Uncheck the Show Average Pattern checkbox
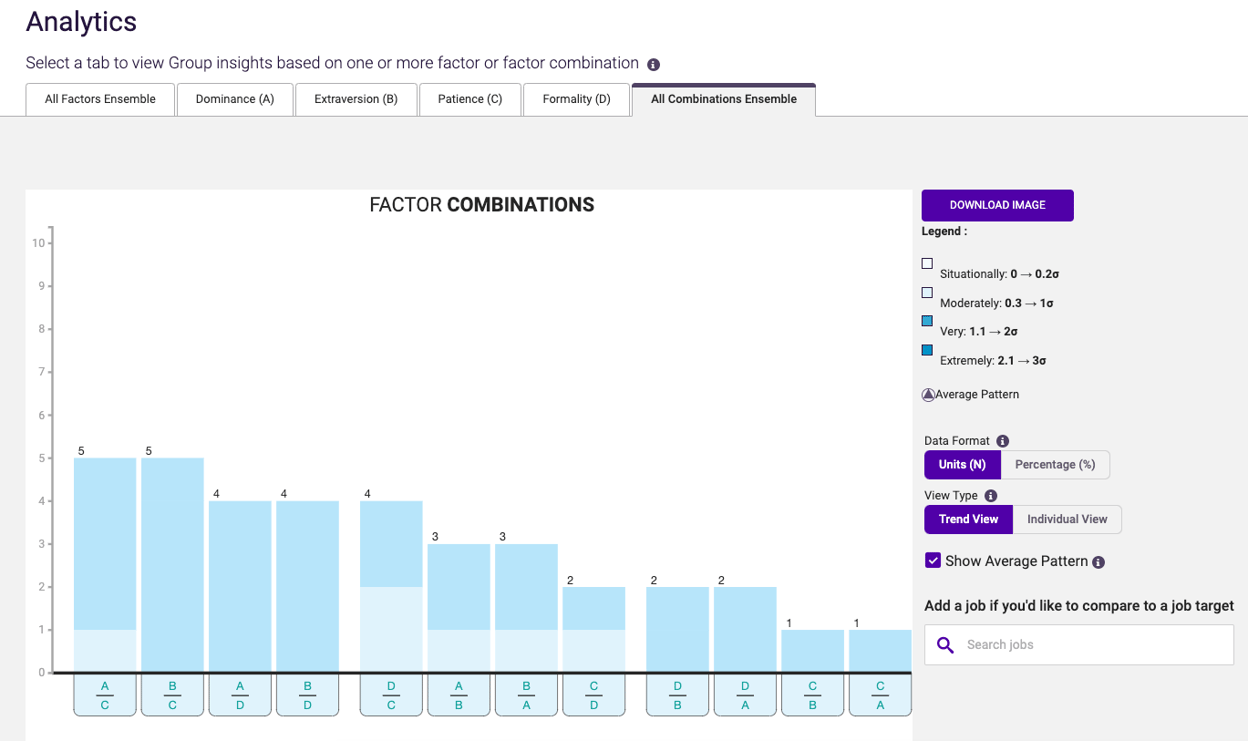Viewport: 1248px width, 741px height. 933,561
